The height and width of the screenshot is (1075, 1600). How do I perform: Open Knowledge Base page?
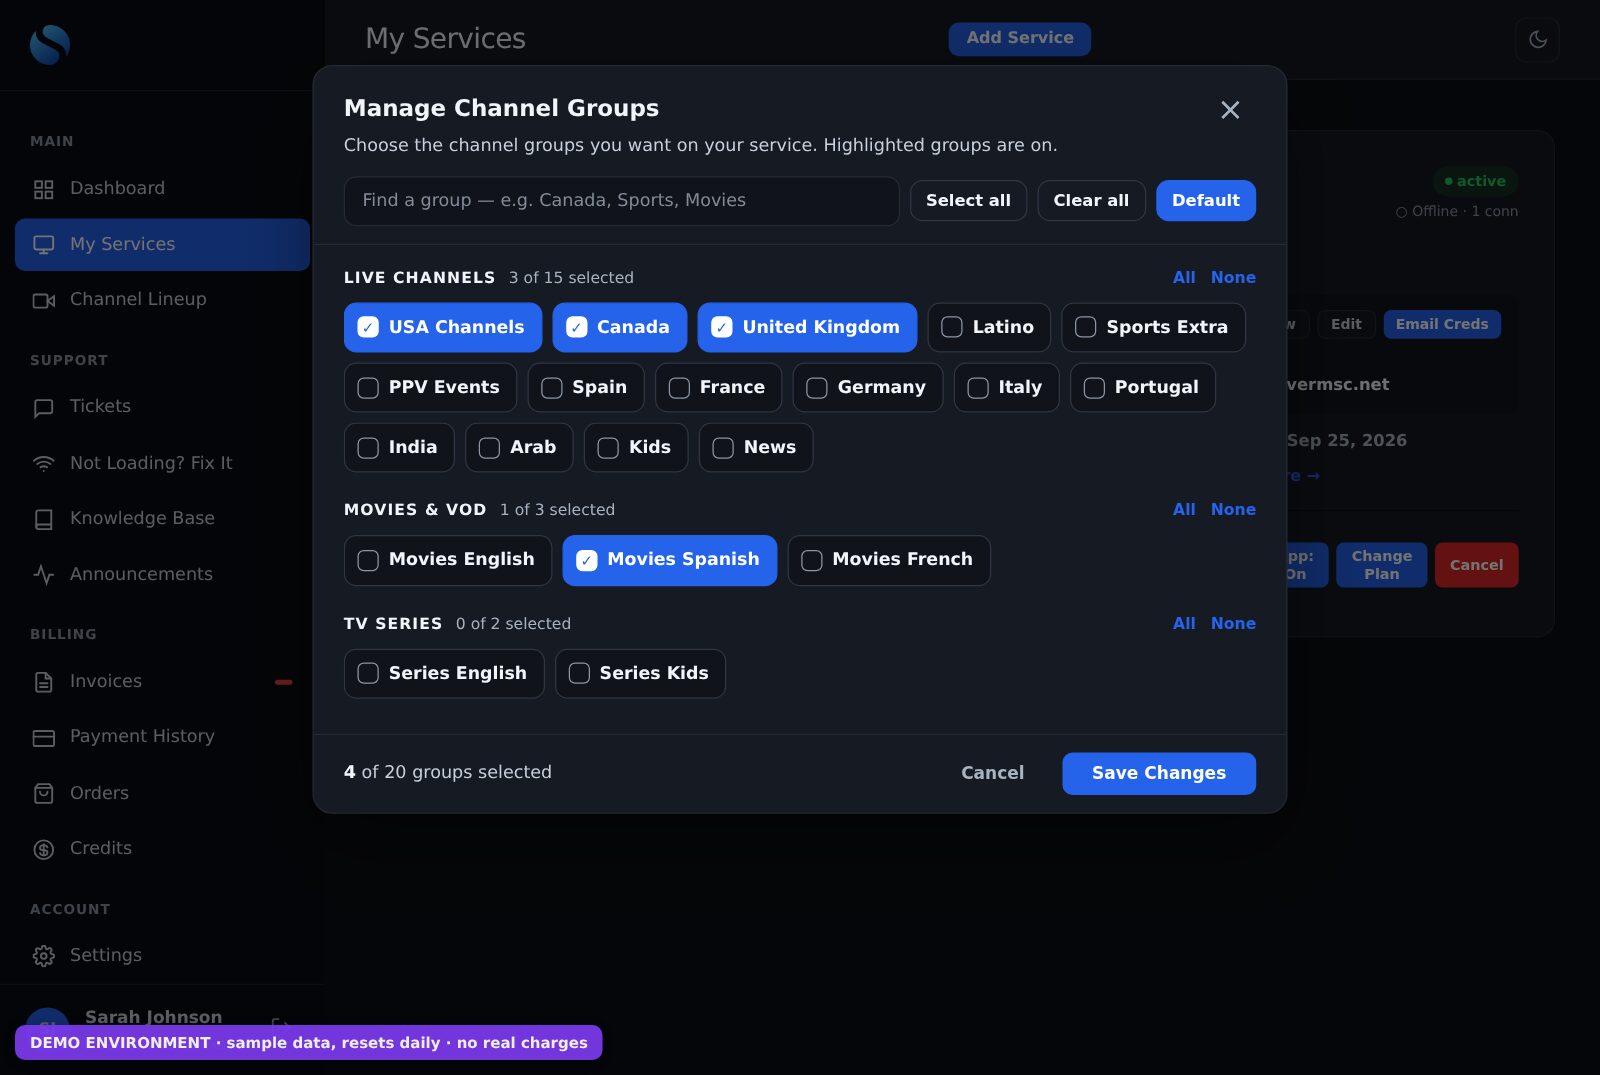click(162, 519)
